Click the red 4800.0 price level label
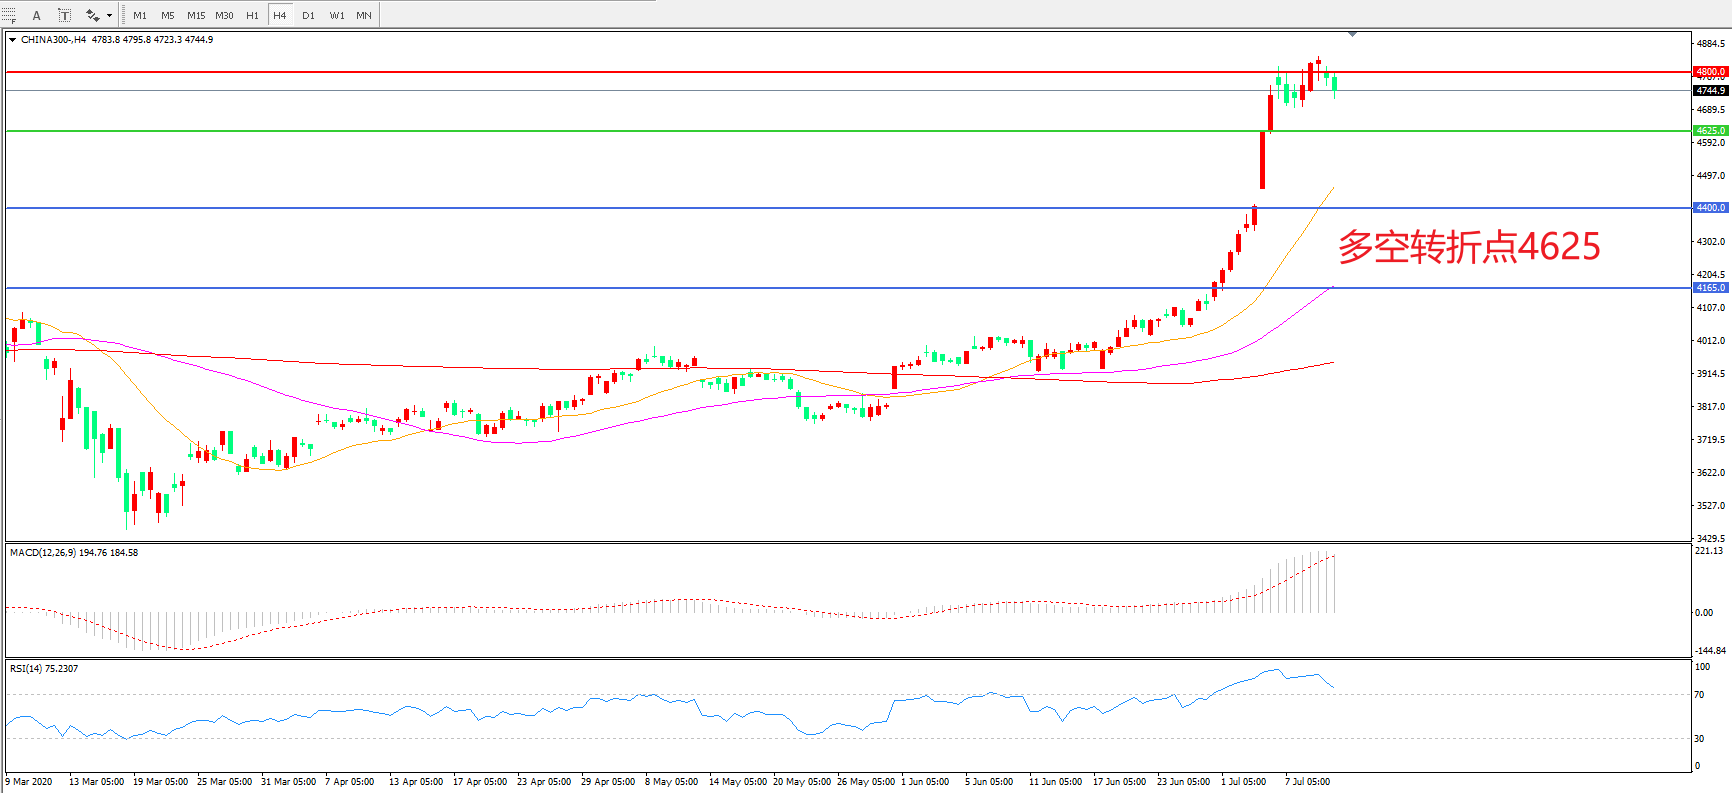Screen dimensions: 1732x793 (1710, 72)
